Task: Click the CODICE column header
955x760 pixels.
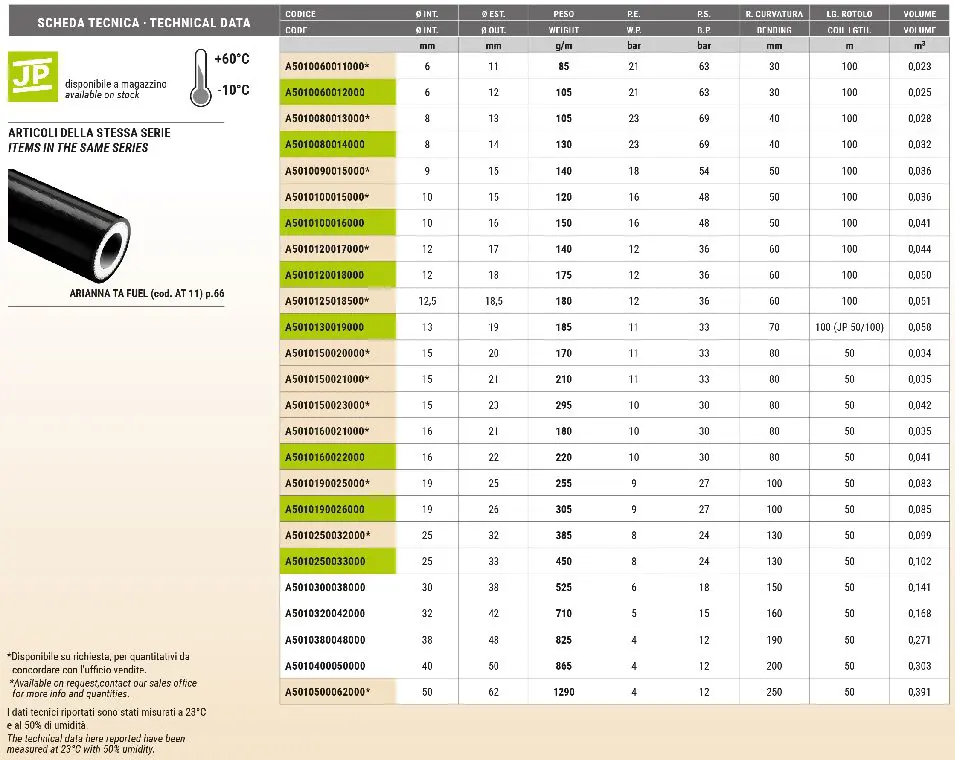Action: tap(301, 14)
